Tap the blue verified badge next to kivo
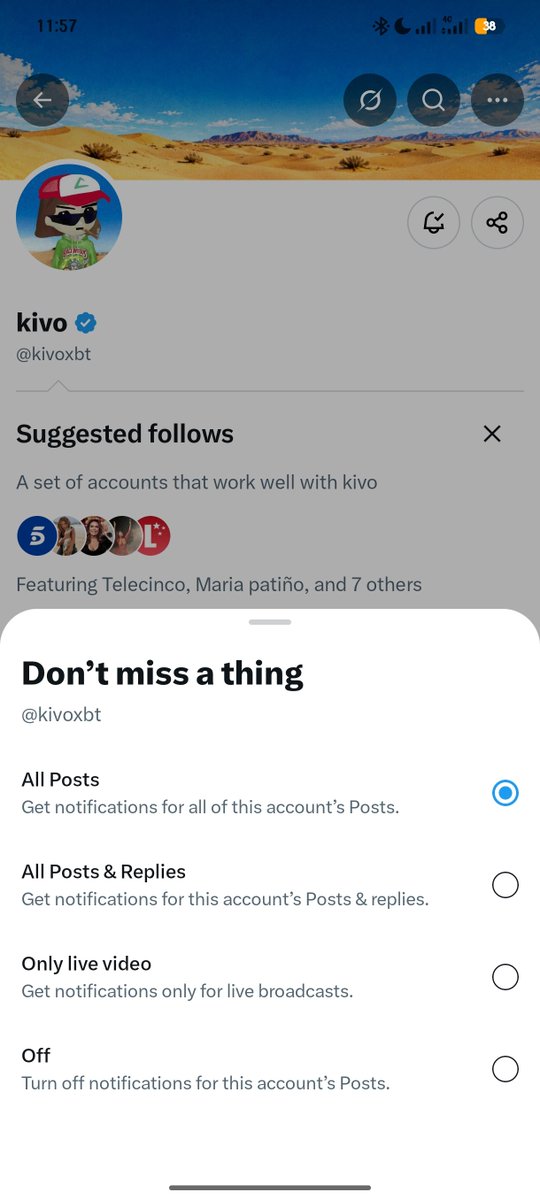This screenshot has width=540, height=1200. click(x=86, y=323)
